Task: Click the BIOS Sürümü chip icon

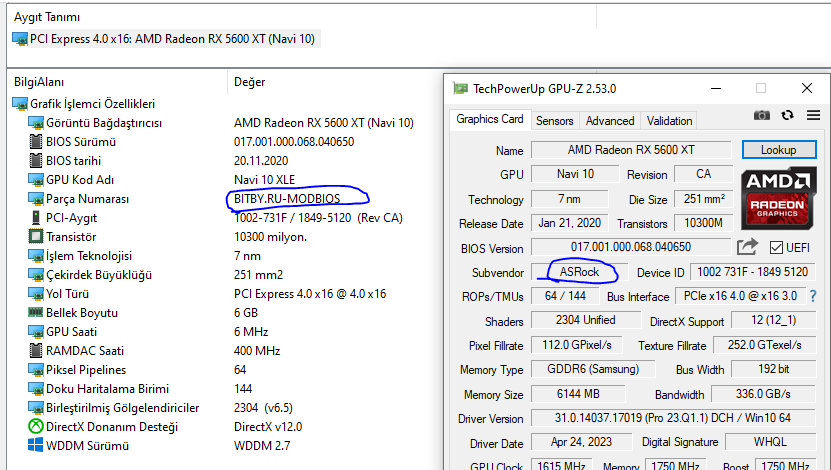Action: point(36,142)
